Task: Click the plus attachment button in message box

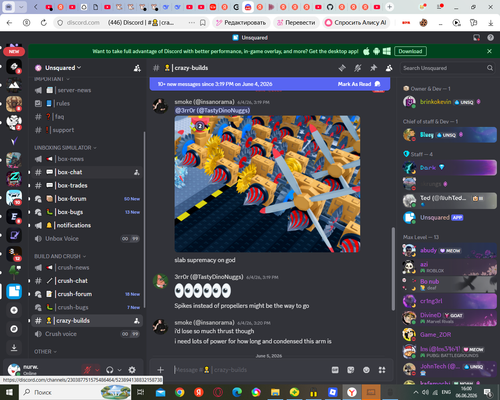Action: coord(160,370)
